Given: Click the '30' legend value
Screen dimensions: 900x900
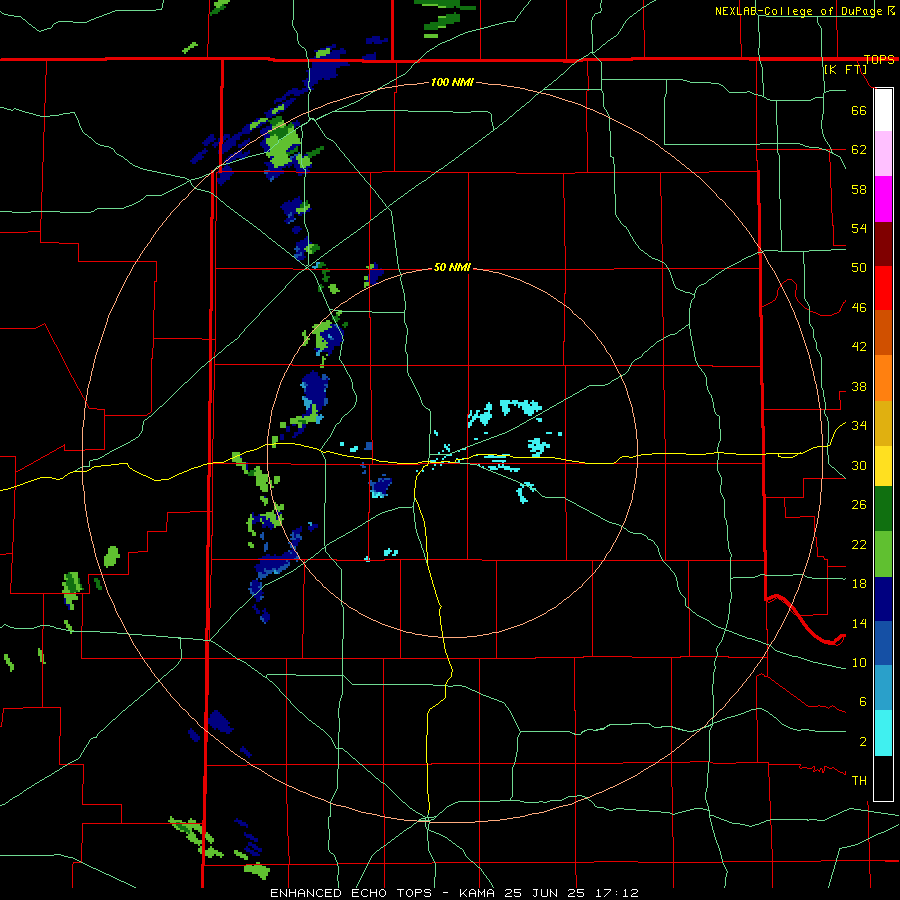Looking at the screenshot, I should 859,465.
